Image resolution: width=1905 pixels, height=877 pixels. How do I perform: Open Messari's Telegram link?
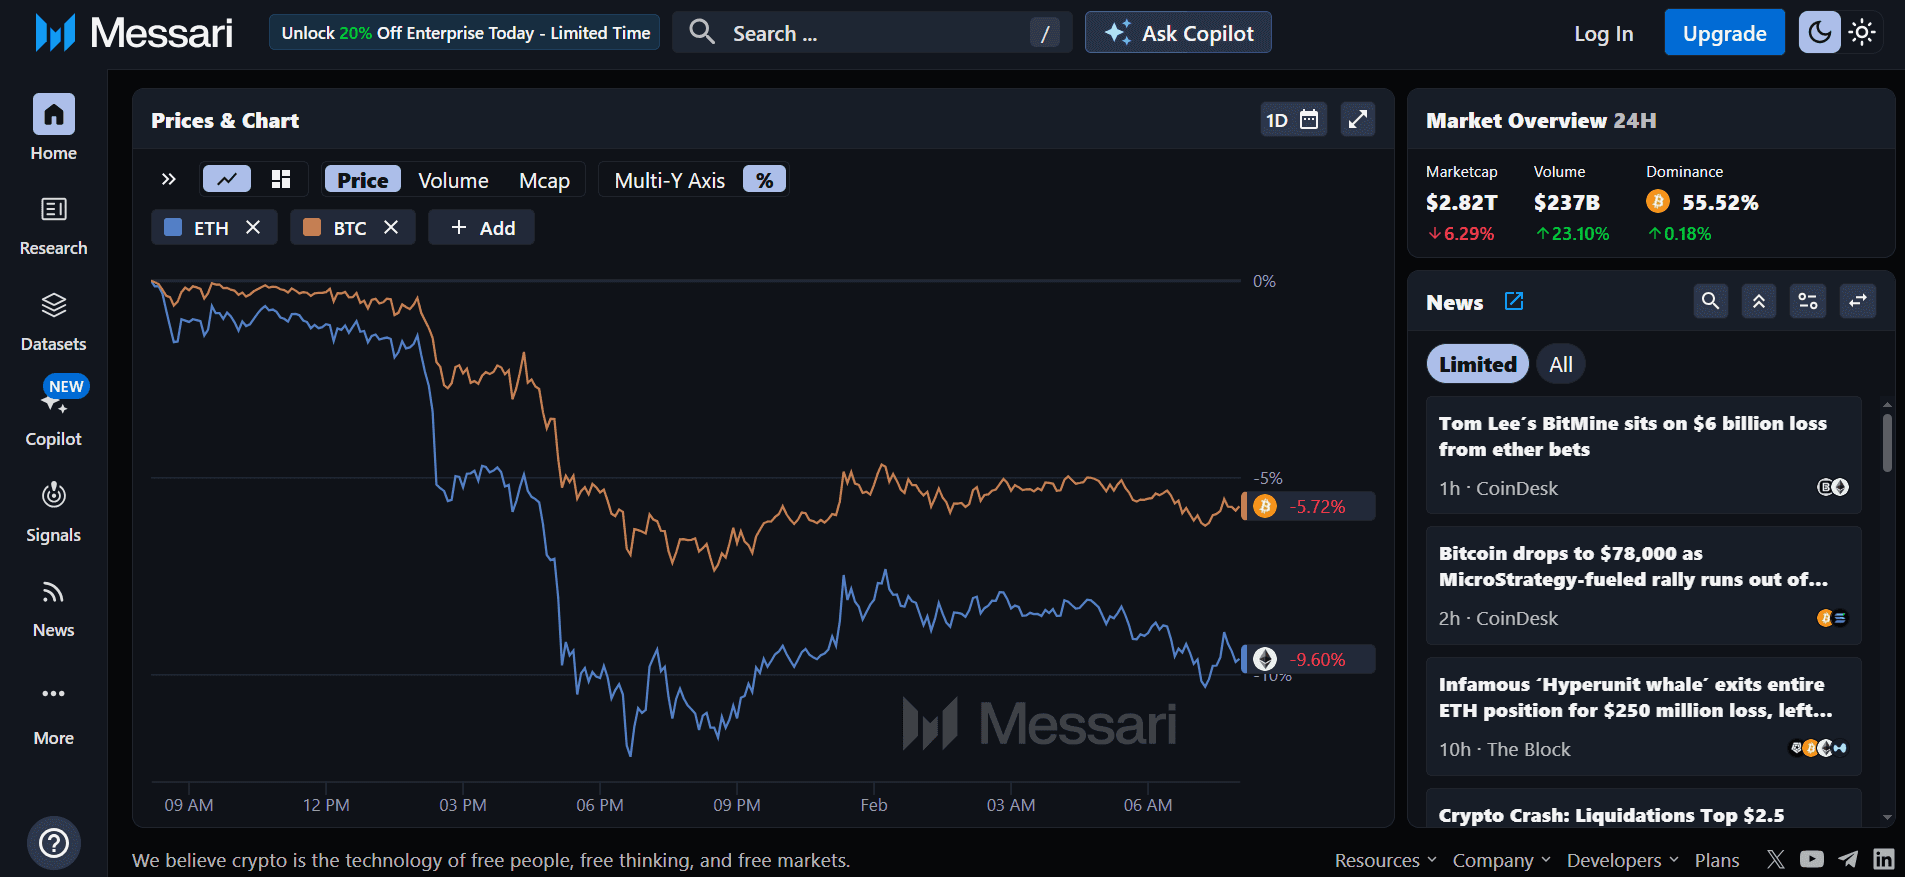coord(1848,859)
